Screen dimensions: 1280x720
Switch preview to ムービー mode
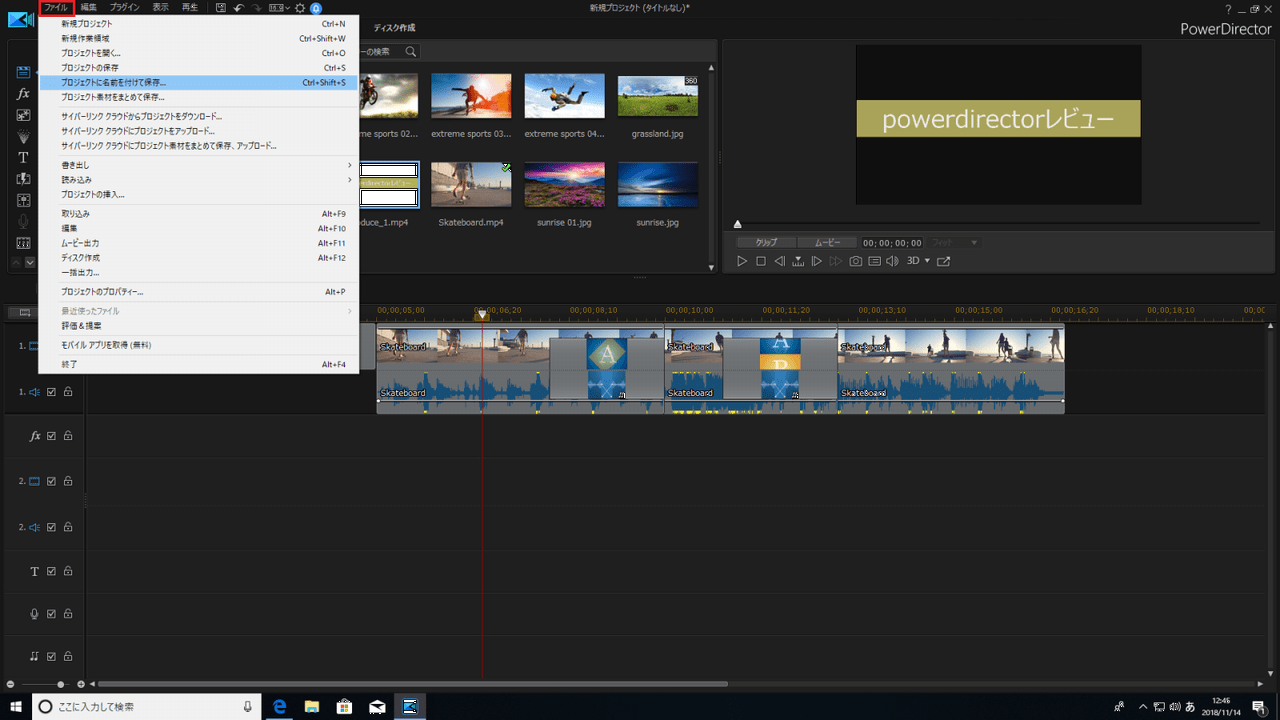827,243
